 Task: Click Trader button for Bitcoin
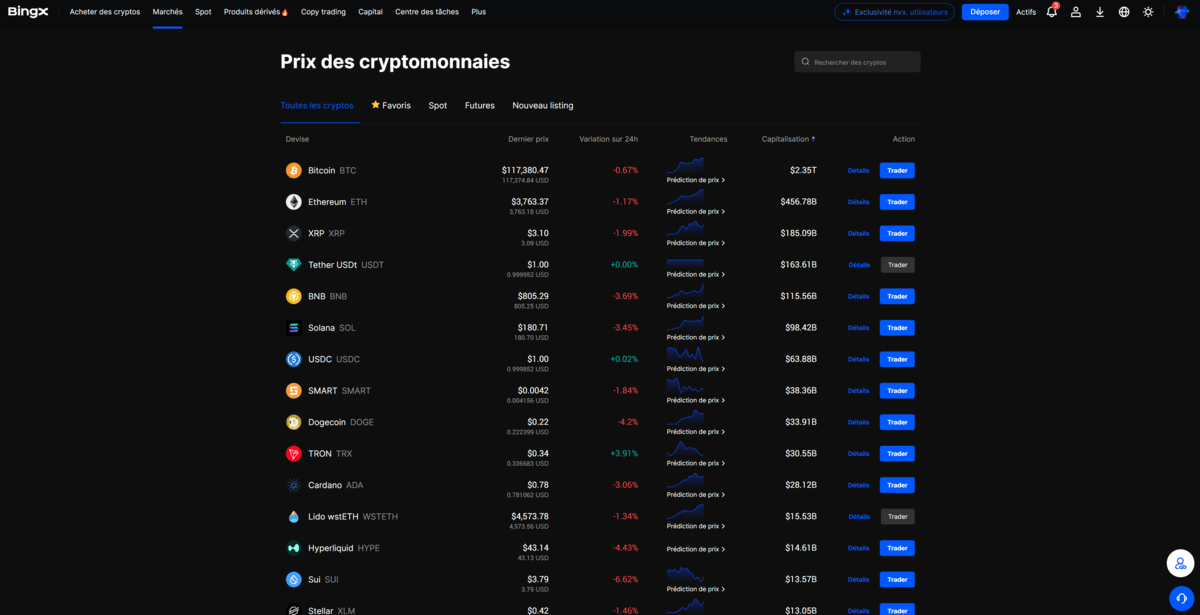pyautogui.click(x=897, y=171)
